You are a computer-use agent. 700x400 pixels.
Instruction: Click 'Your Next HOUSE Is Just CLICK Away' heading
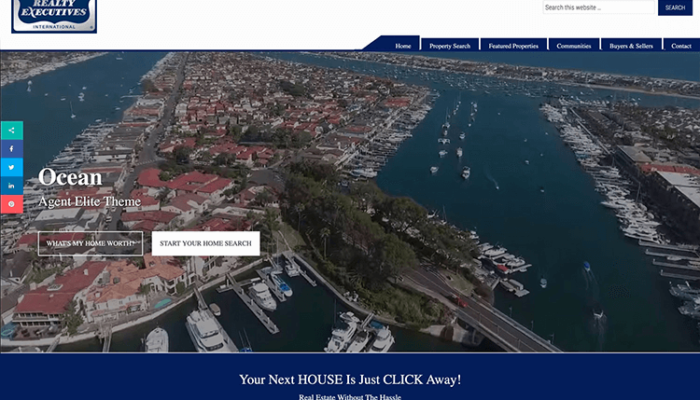point(350,379)
